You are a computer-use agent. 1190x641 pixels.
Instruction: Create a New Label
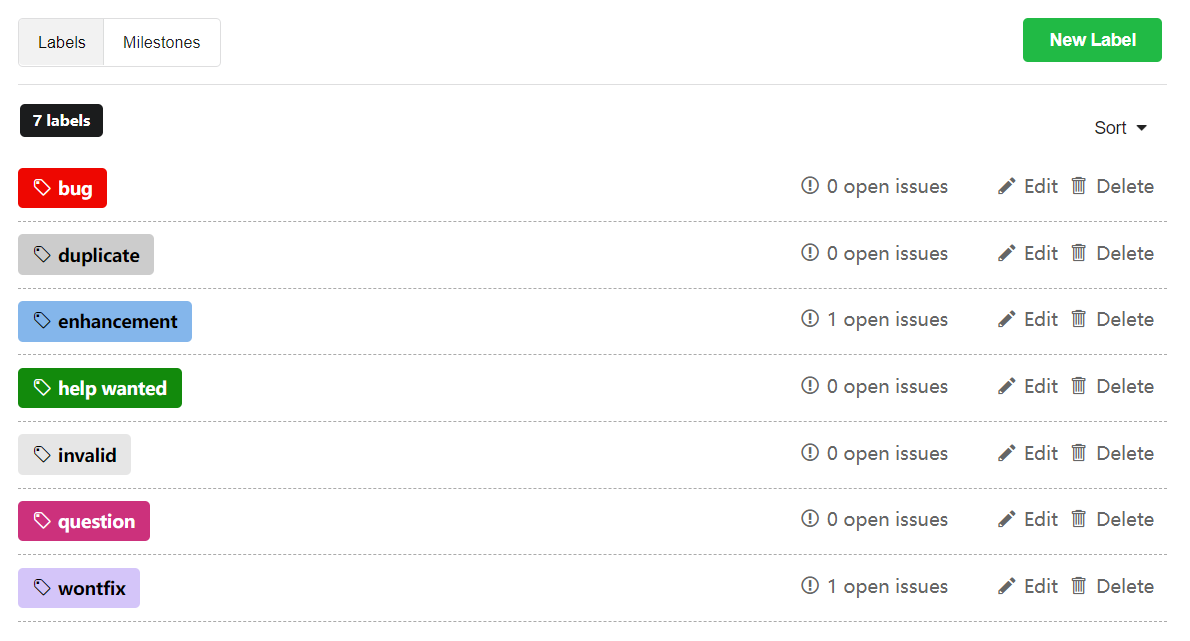coord(1092,40)
